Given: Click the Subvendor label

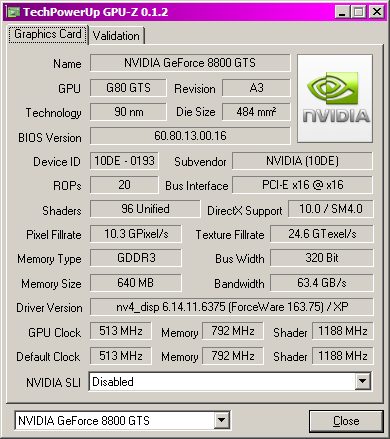Looking at the screenshot, I should click(x=200, y=162).
